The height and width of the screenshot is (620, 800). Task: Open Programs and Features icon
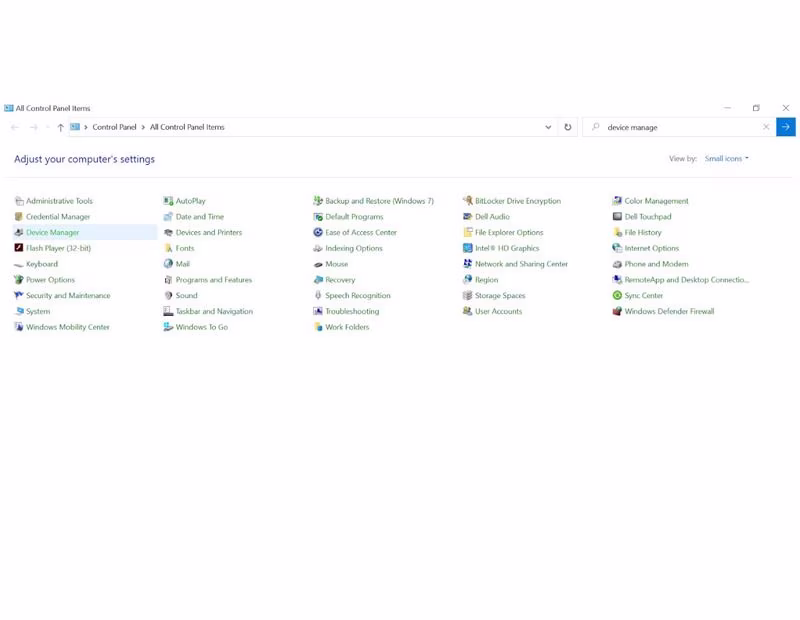point(168,280)
